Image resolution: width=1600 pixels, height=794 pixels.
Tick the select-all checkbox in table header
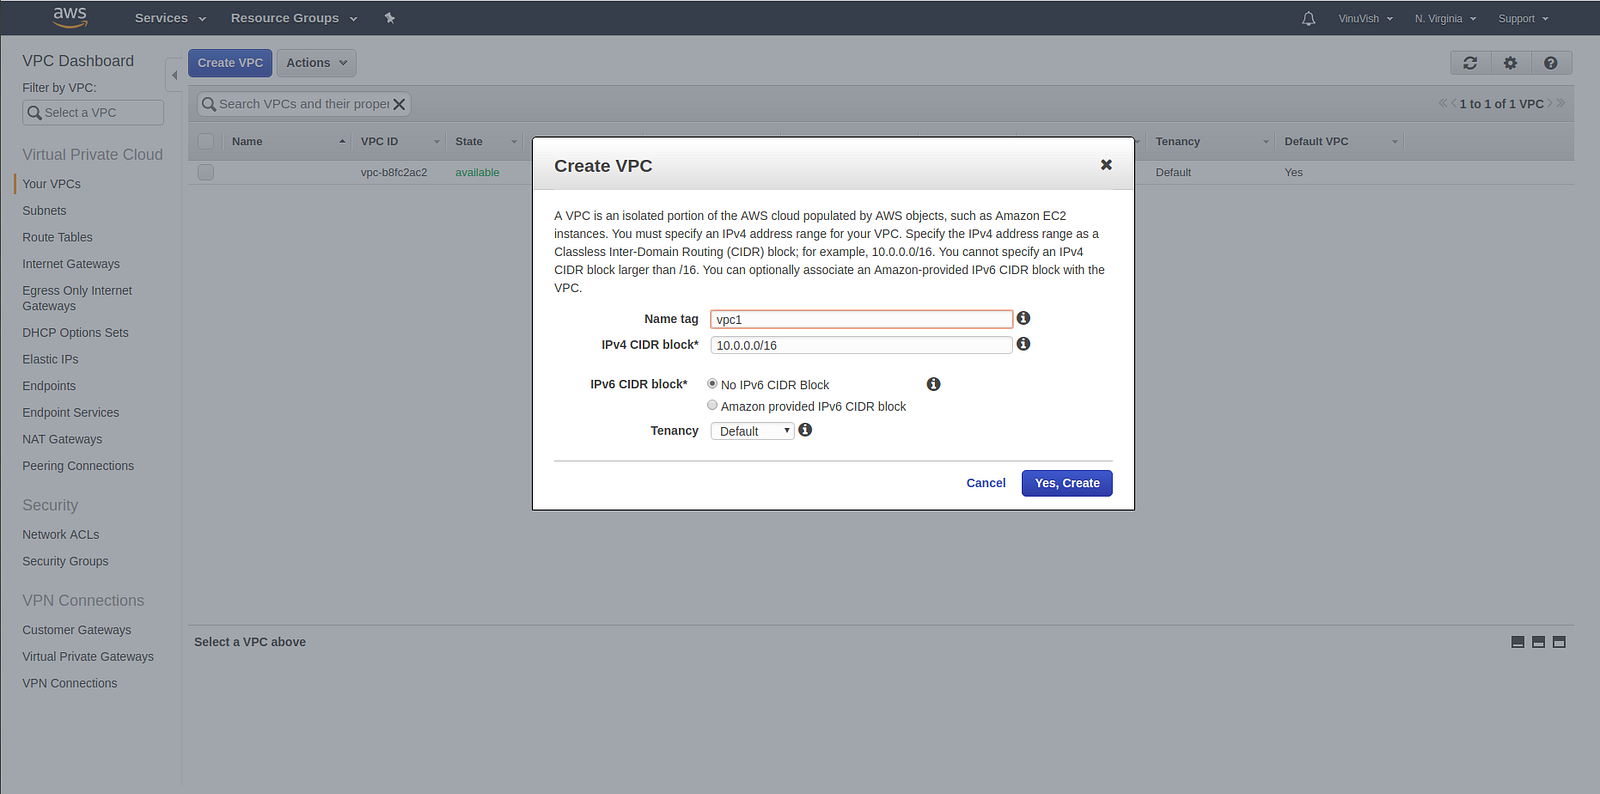click(206, 141)
